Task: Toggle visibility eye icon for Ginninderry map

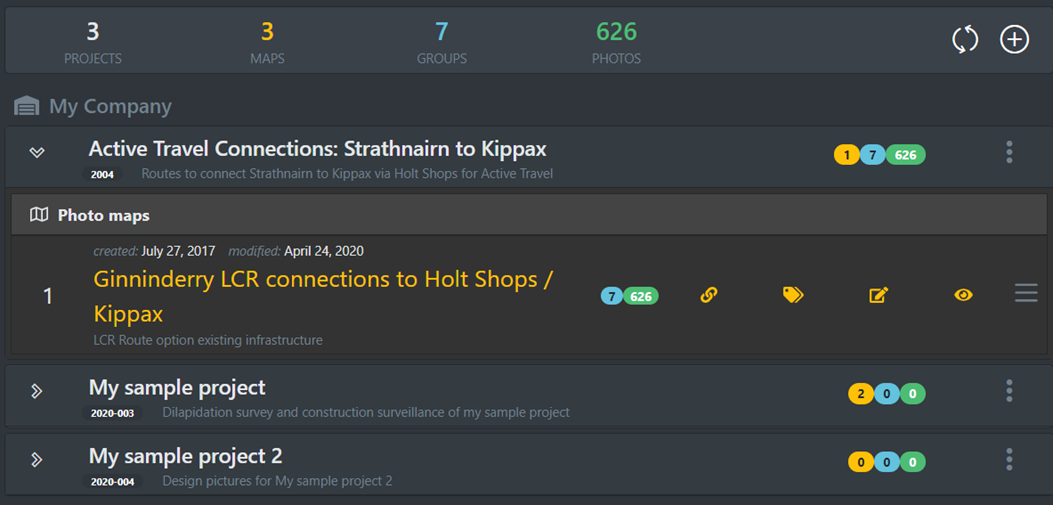Action: pyautogui.click(x=963, y=295)
